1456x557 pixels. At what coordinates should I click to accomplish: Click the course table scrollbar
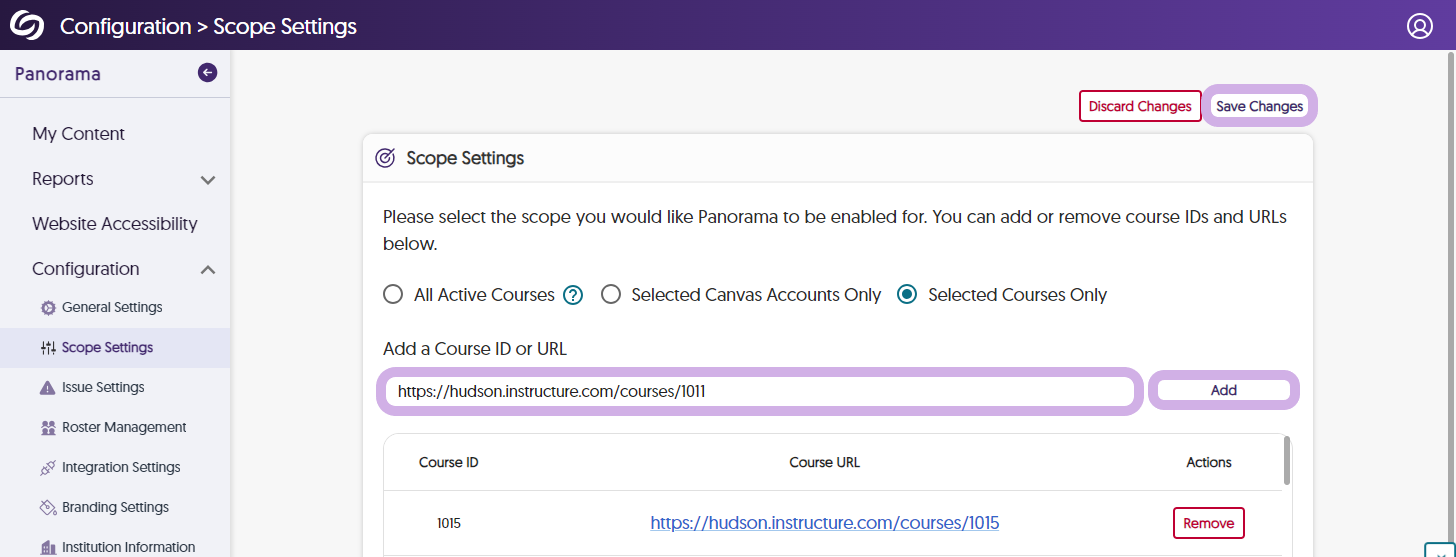pos(1285,460)
